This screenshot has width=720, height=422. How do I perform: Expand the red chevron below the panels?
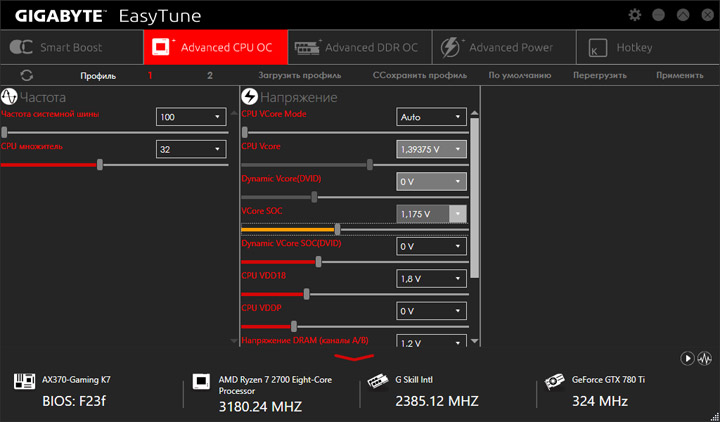[354, 357]
